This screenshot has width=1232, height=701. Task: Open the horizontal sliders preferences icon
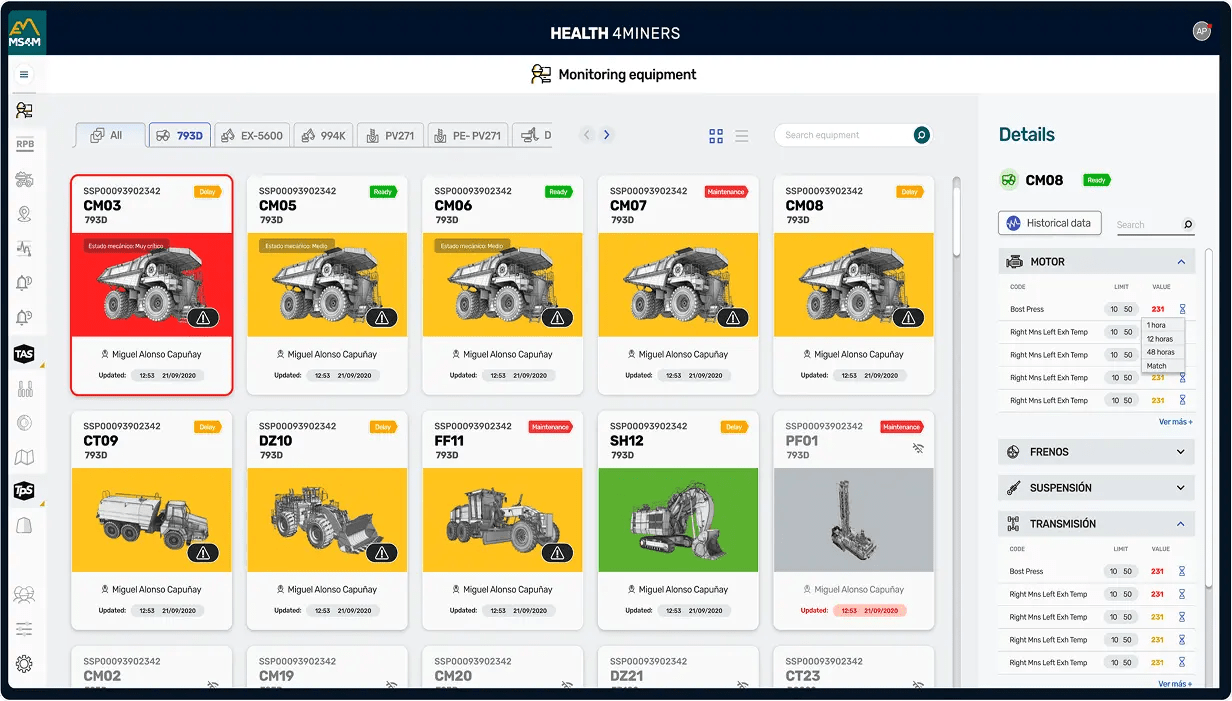[x=24, y=629]
